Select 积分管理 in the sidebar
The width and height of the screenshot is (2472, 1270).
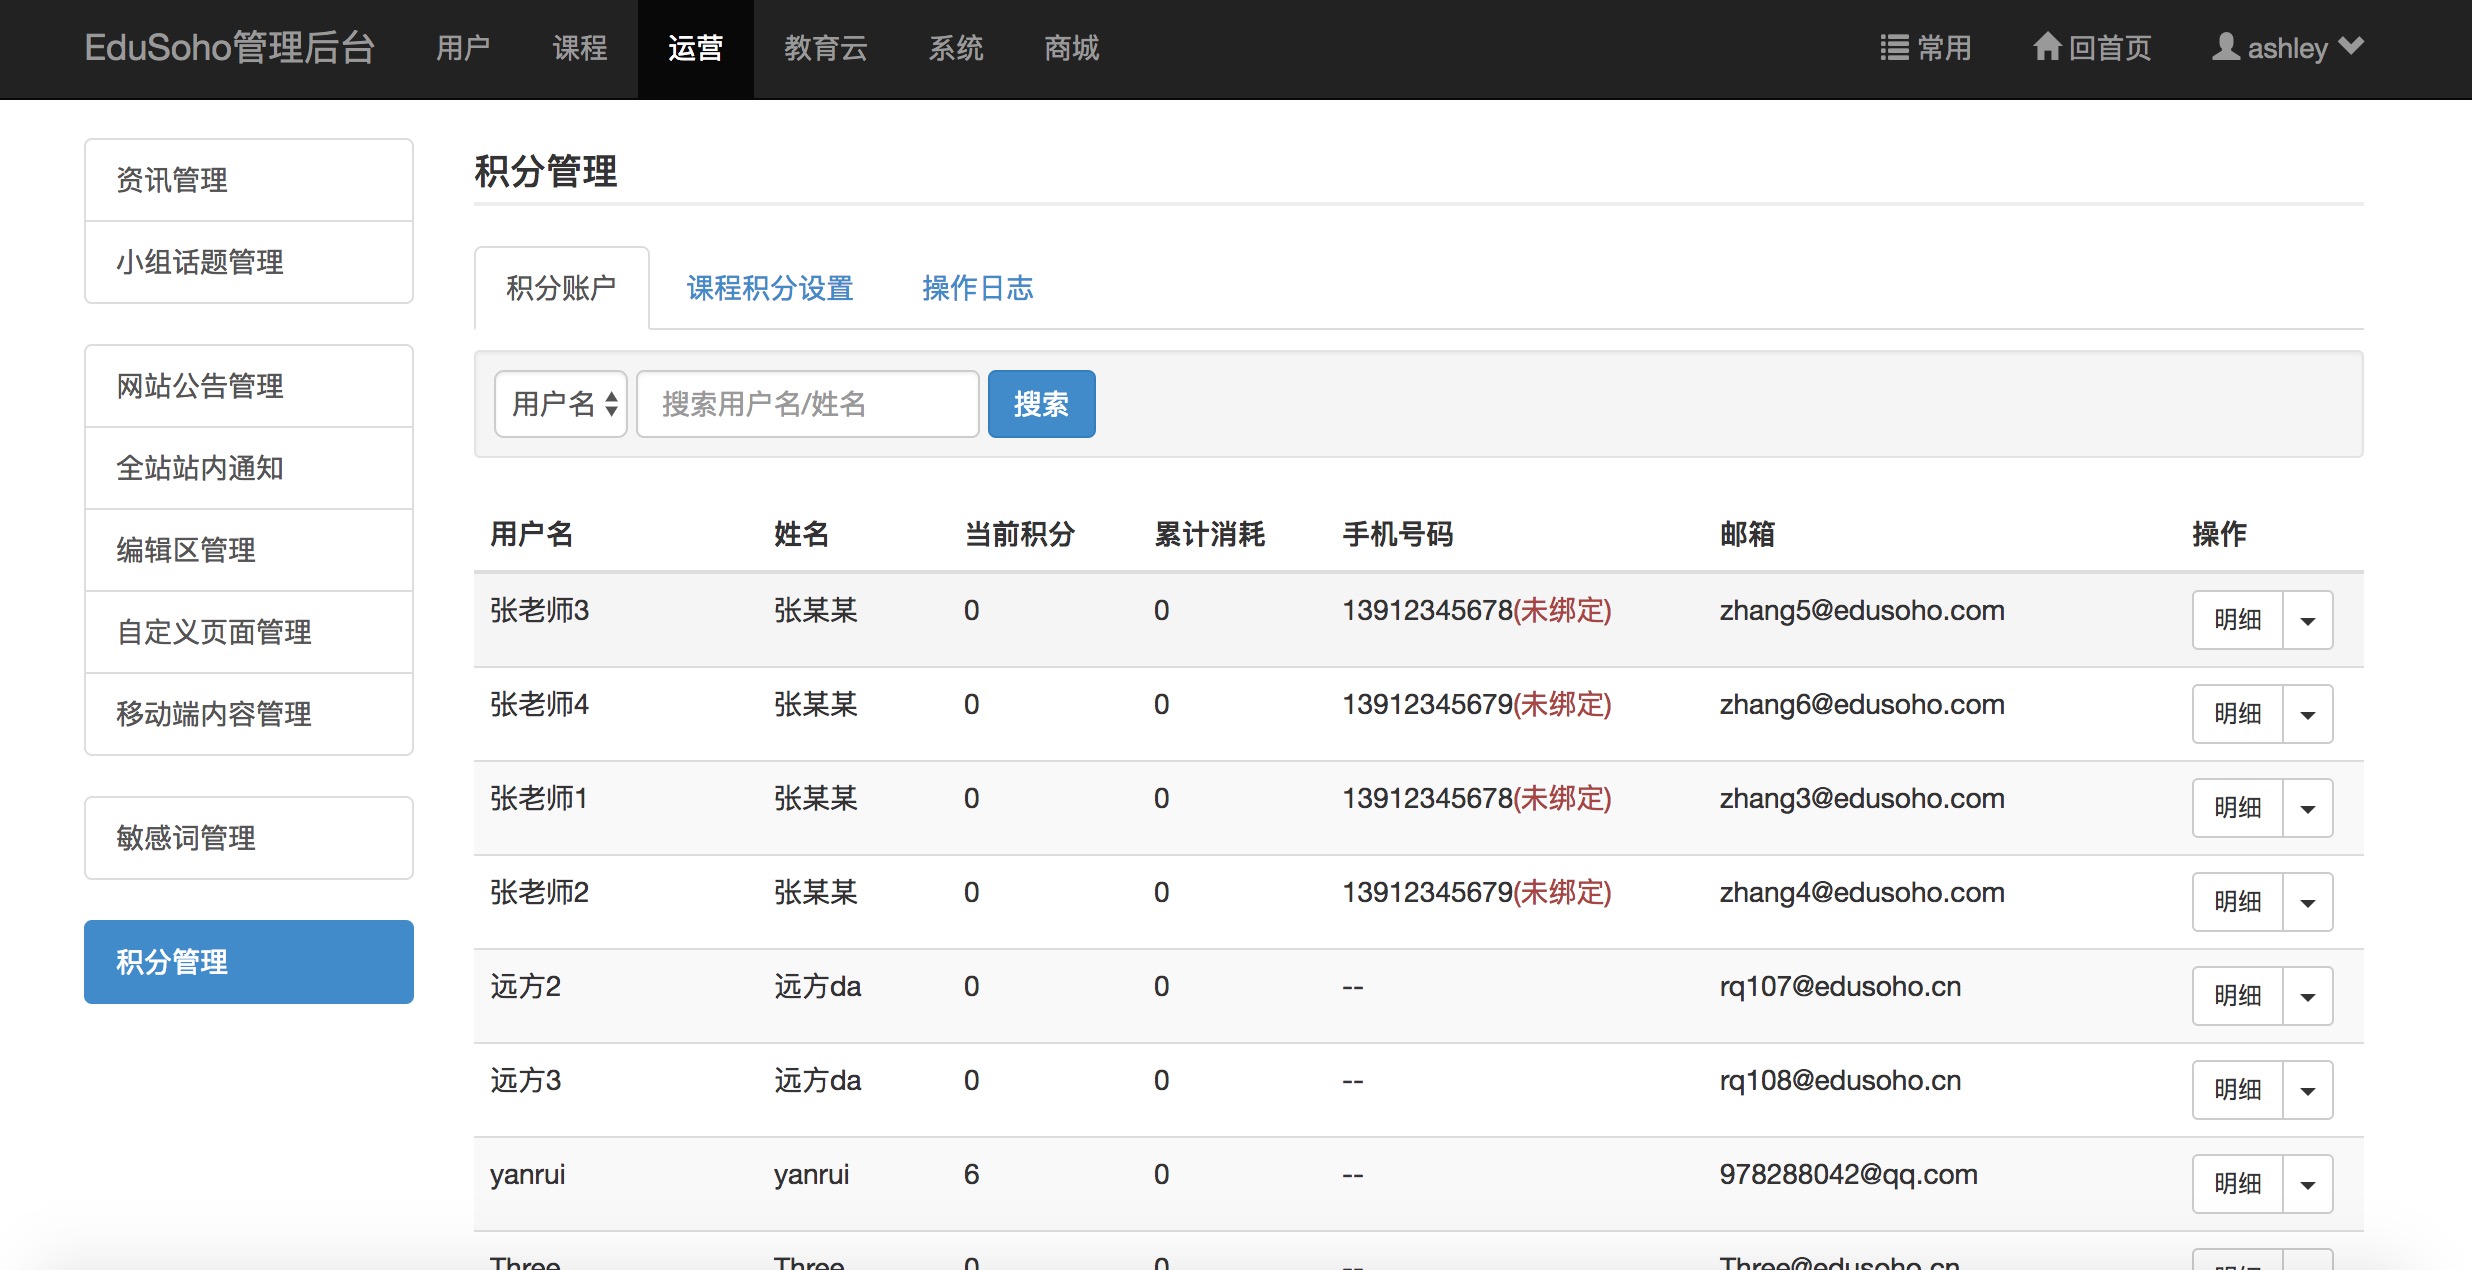click(x=249, y=962)
